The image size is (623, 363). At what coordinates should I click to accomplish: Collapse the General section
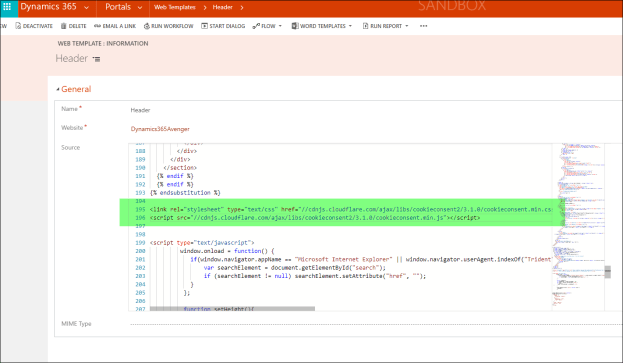[58, 89]
